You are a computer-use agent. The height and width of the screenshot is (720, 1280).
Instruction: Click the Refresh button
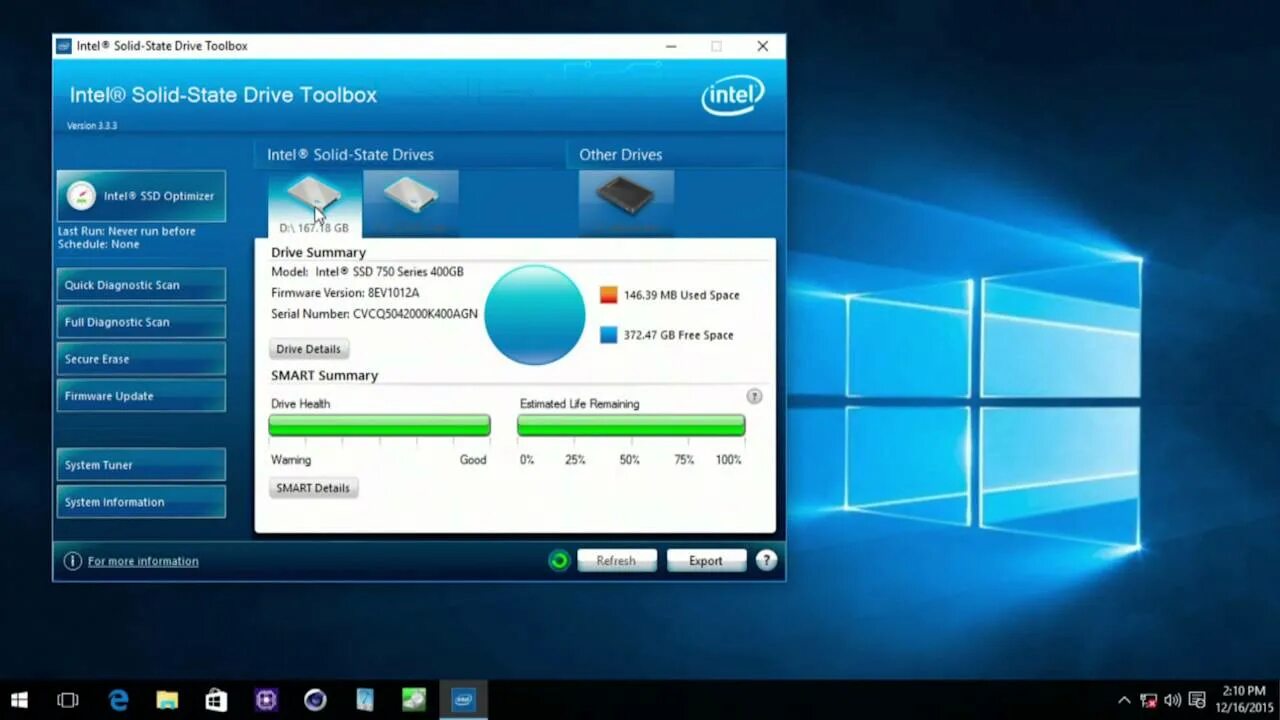click(x=616, y=561)
